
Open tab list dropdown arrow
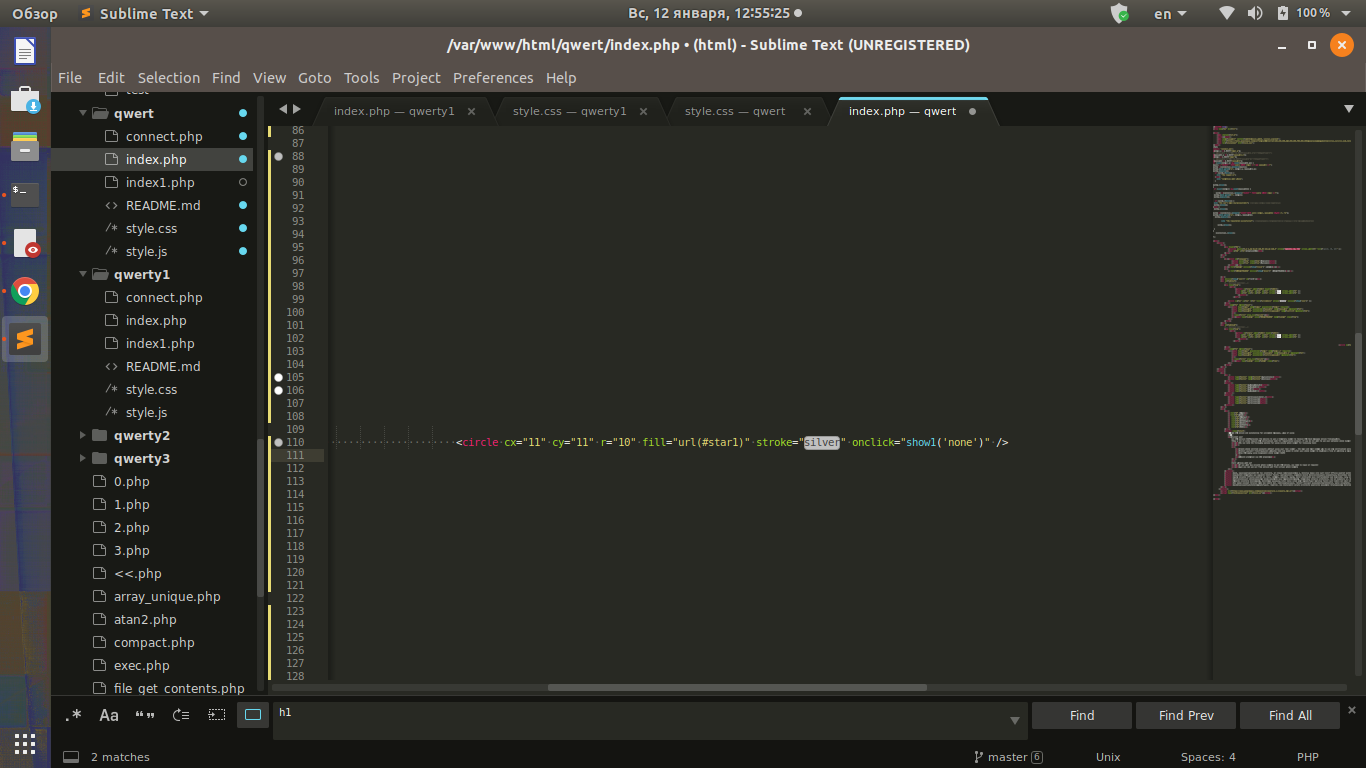(1349, 109)
